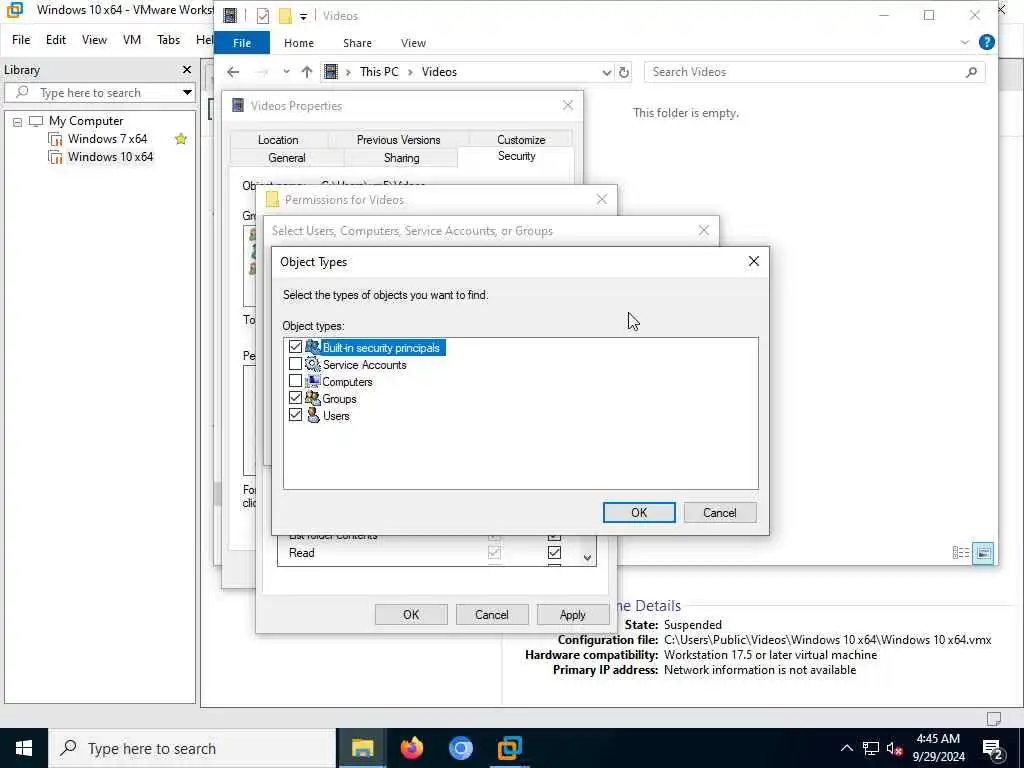This screenshot has width=1024, height=768.
Task: Check the Computers object type checkbox
Action: pos(295,381)
